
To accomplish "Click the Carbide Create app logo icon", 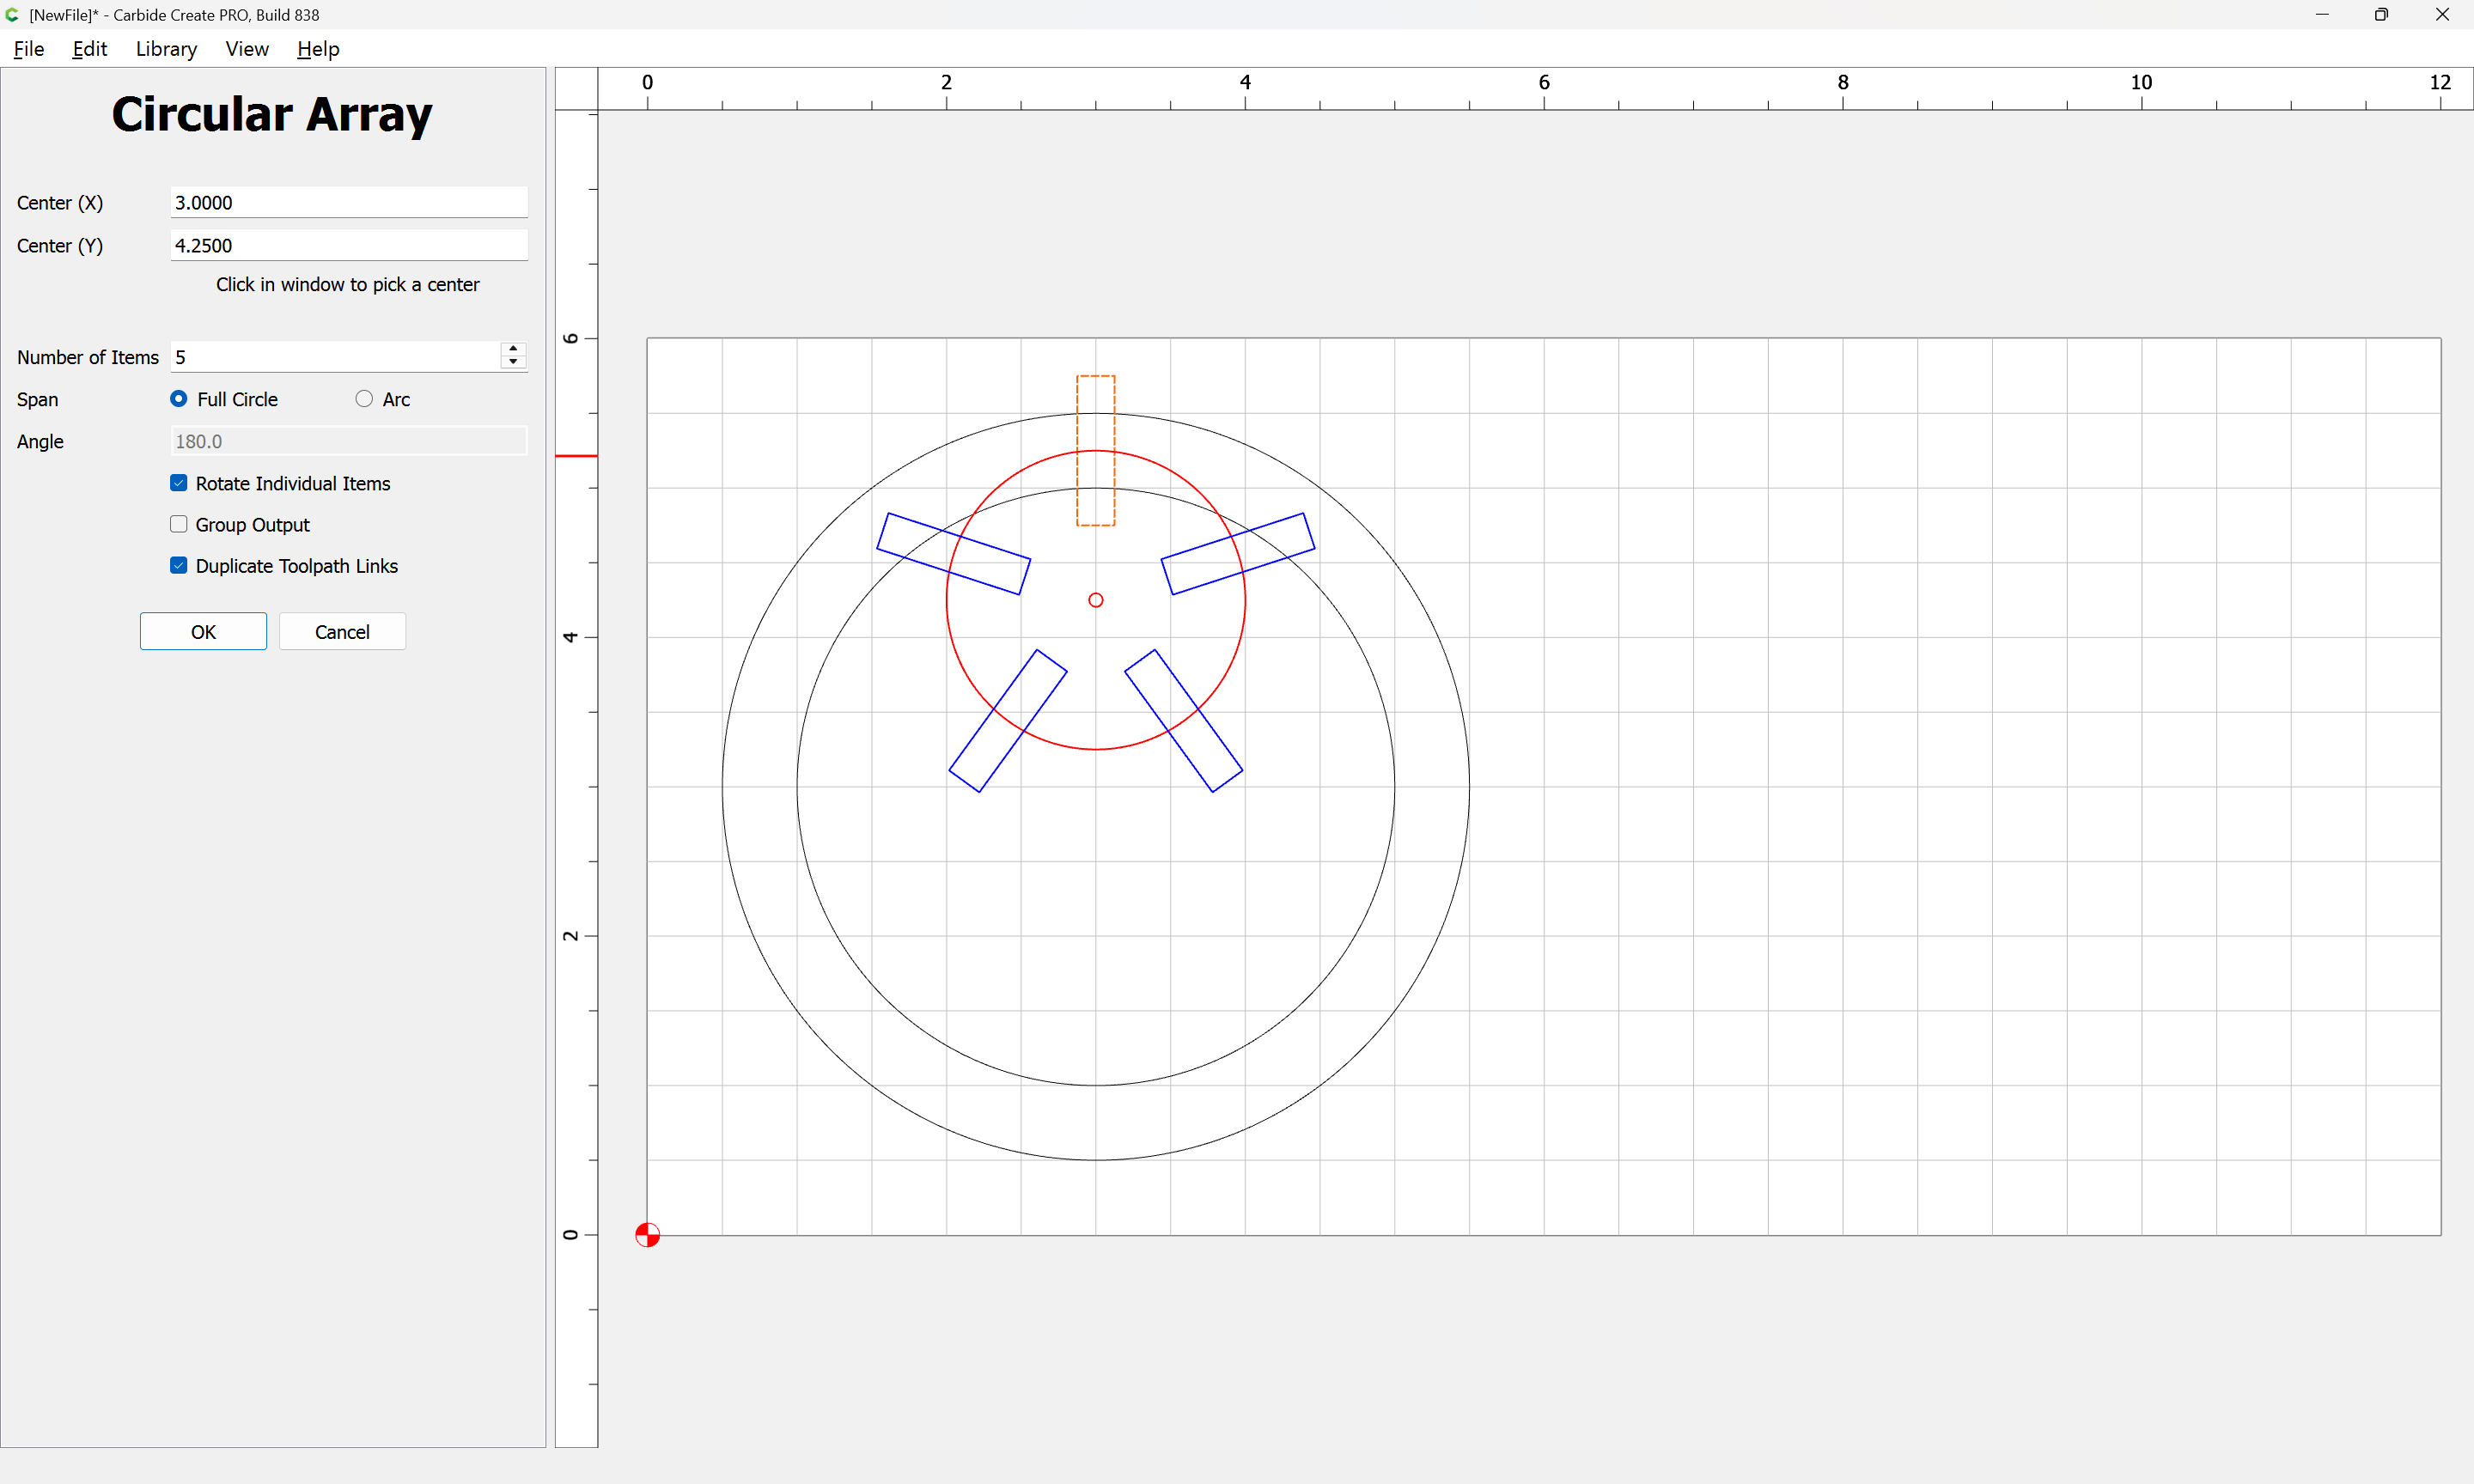I will tap(12, 15).
